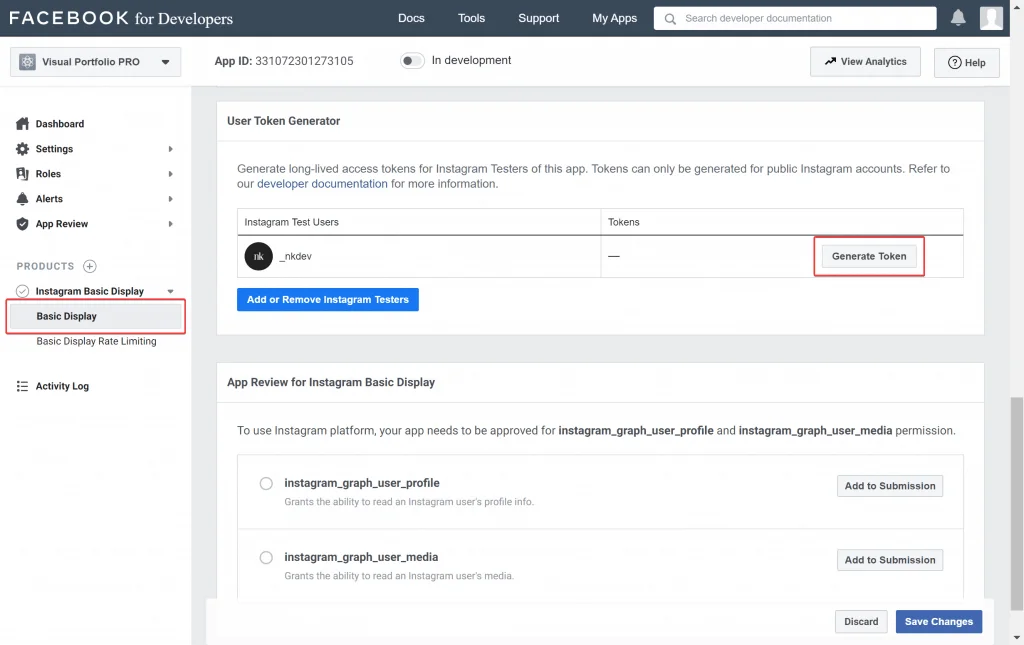Click the notifications bell icon
Image resolution: width=1024 pixels, height=645 pixels.
tap(957, 18)
